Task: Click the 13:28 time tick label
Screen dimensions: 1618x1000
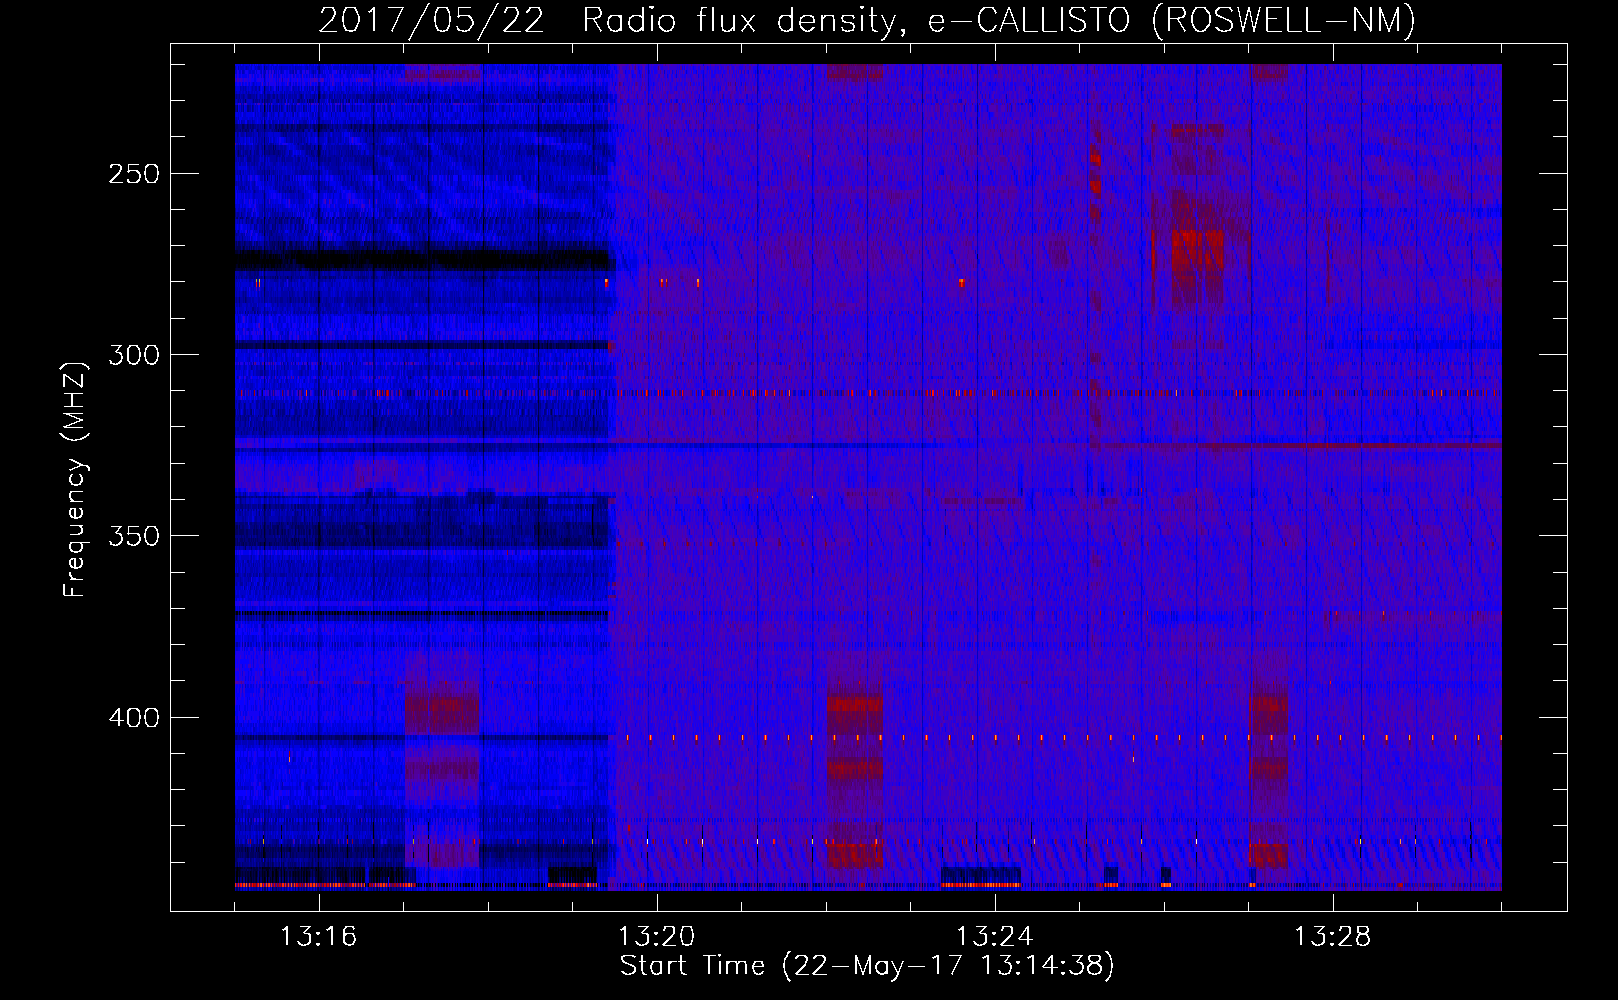Action: tap(1332, 937)
